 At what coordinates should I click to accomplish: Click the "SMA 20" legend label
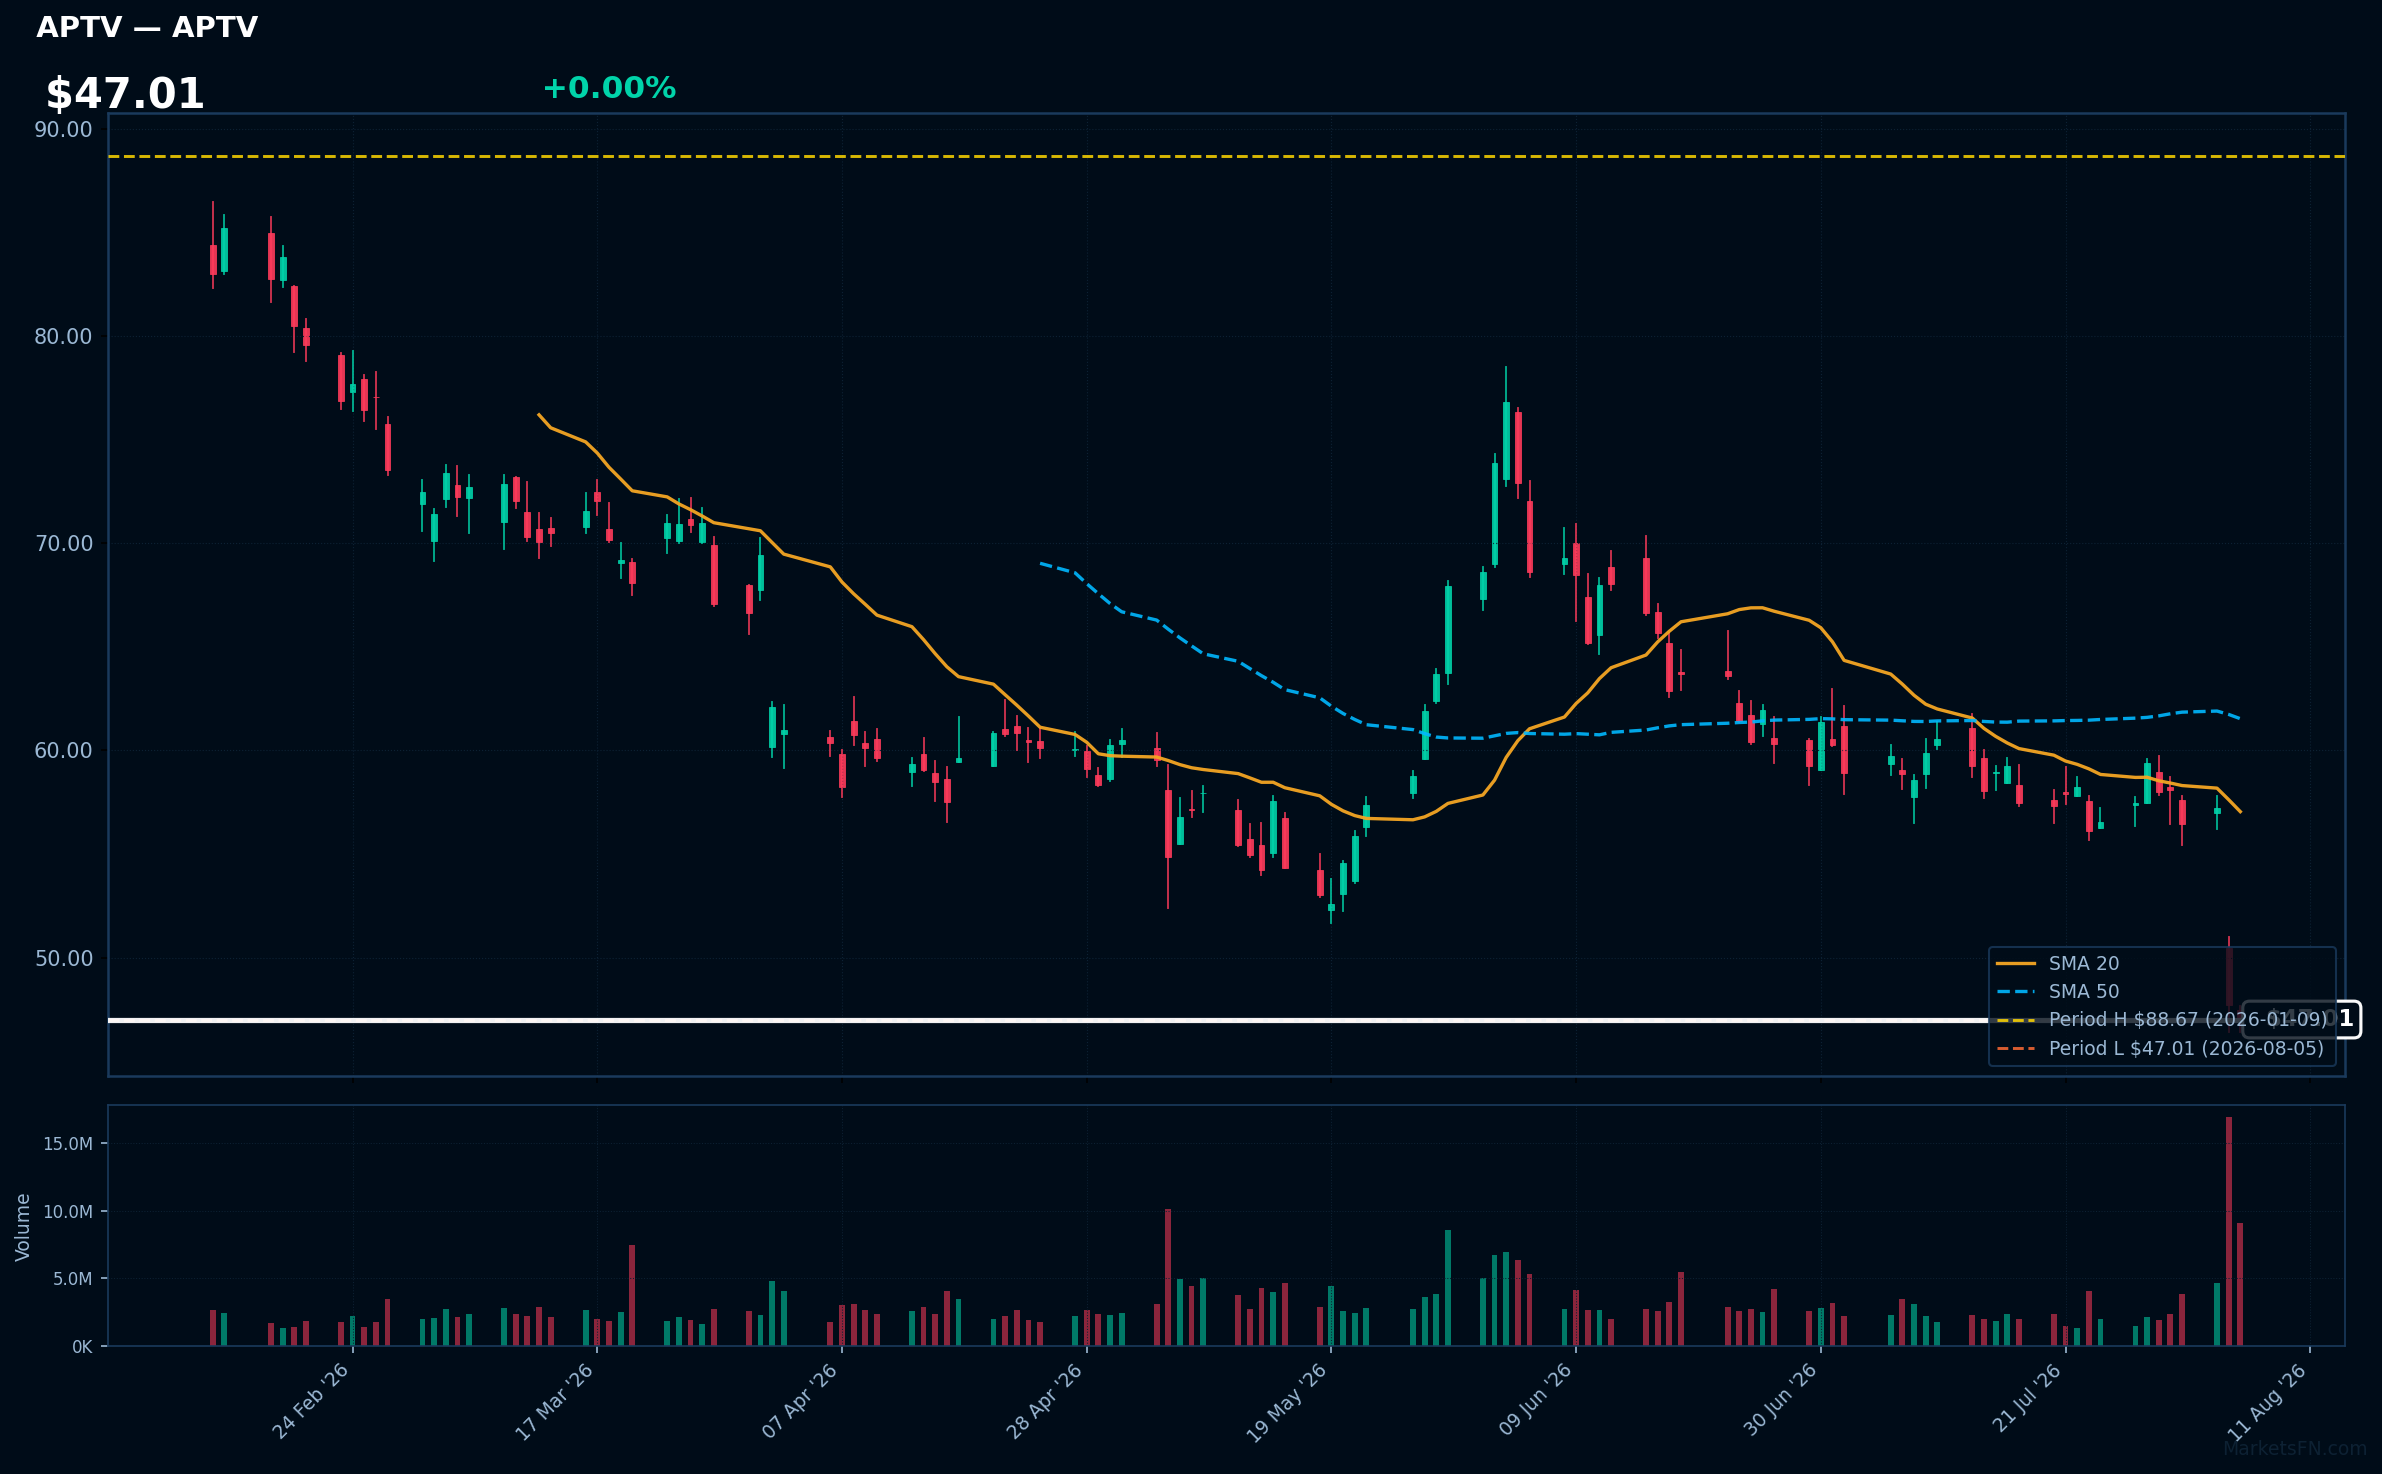pyautogui.click(x=2084, y=964)
